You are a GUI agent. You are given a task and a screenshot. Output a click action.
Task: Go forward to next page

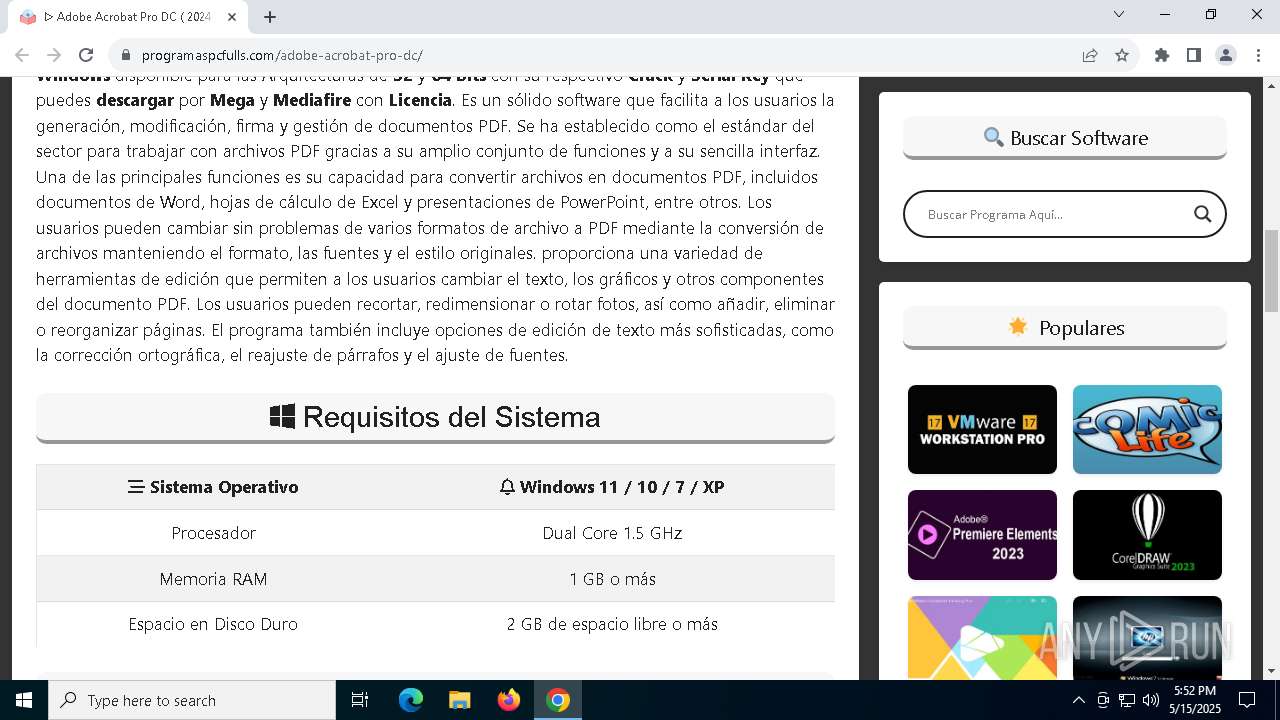click(54, 55)
